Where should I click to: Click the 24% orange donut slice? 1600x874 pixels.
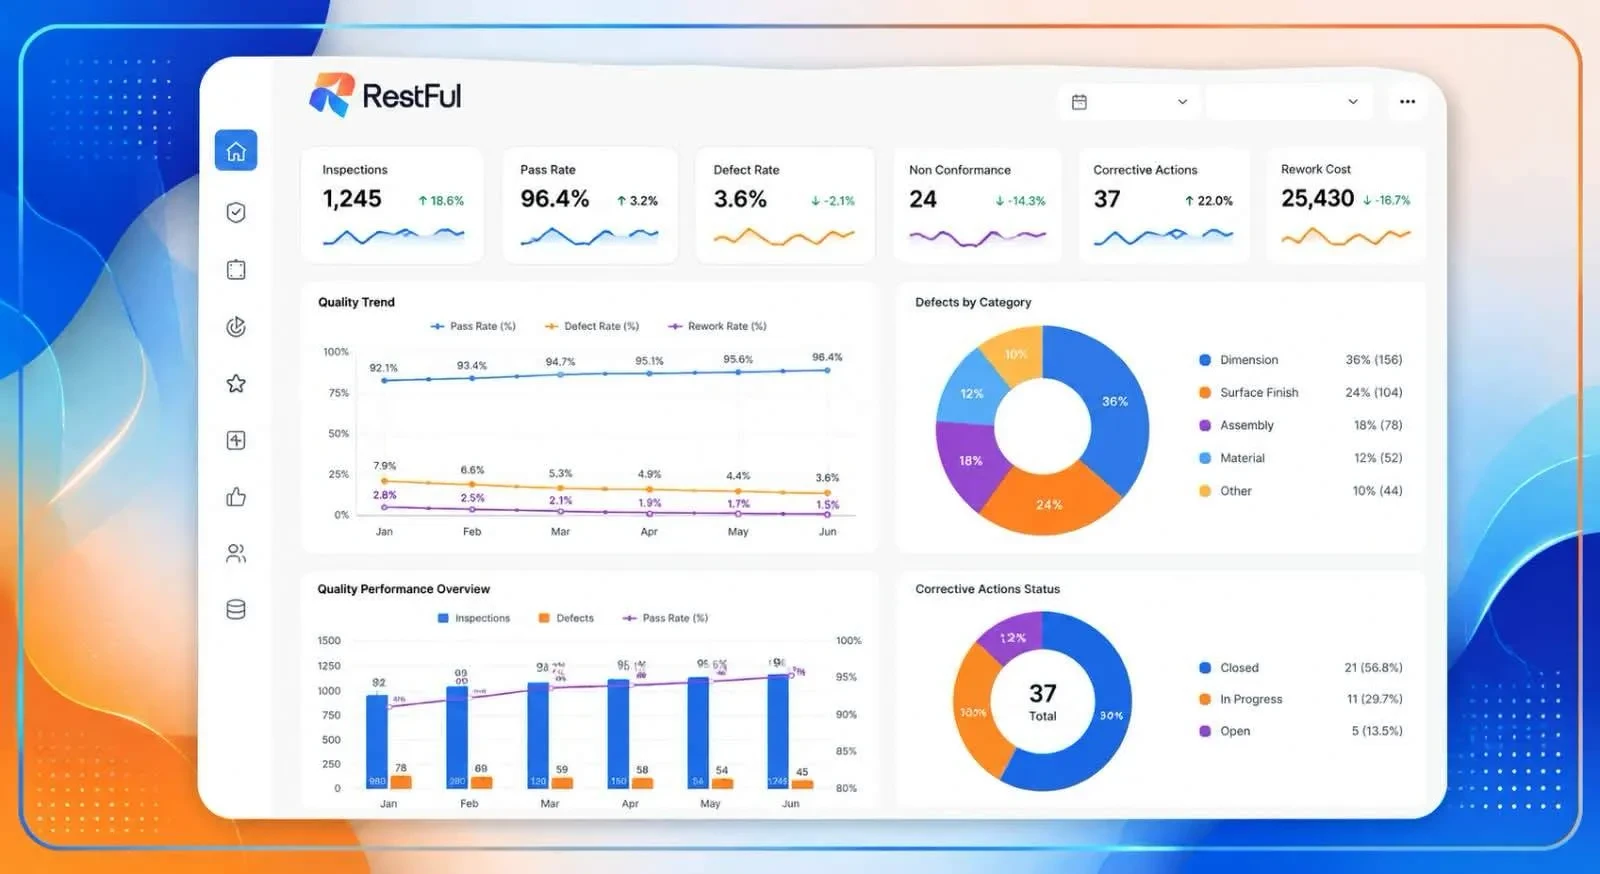coord(1049,503)
